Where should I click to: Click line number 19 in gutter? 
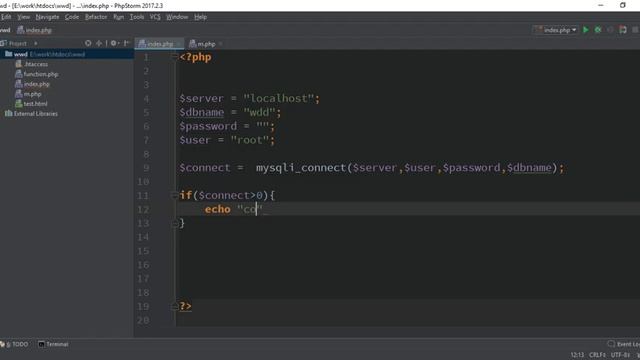[143, 307]
